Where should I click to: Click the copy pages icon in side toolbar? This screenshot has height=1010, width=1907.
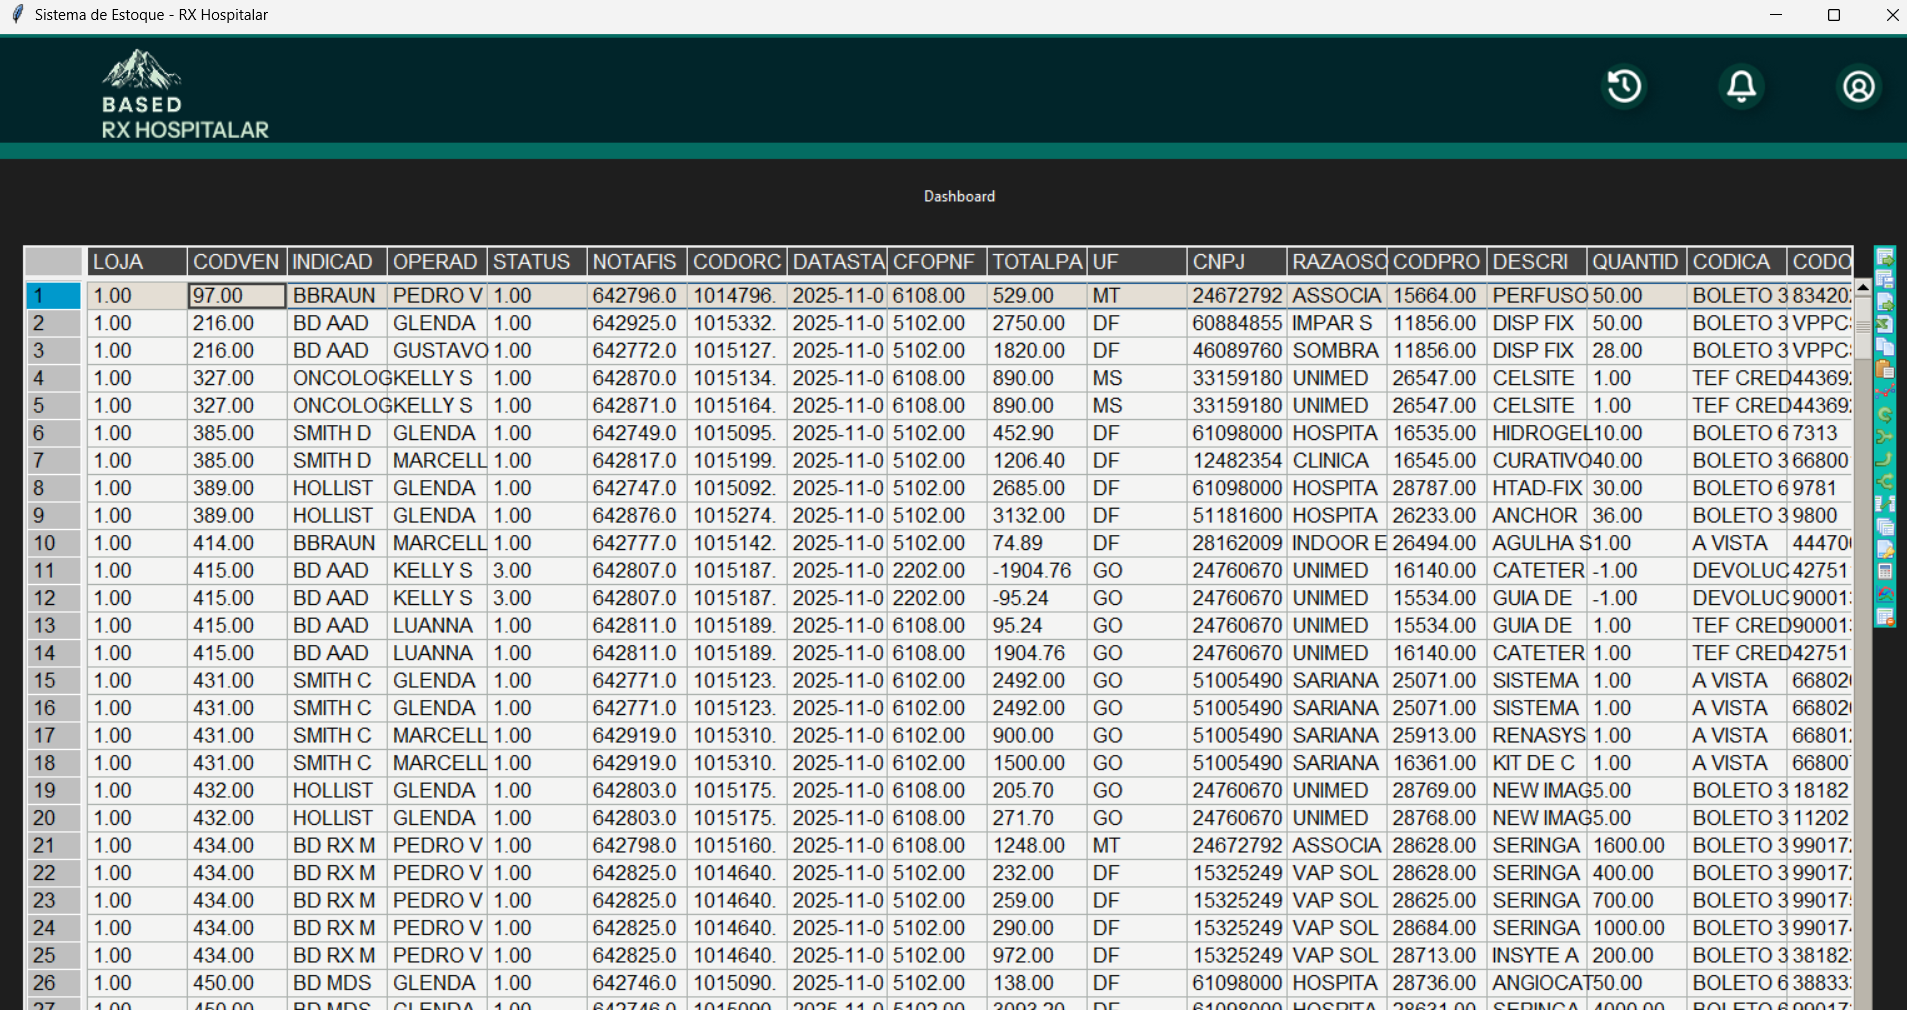tap(1885, 346)
